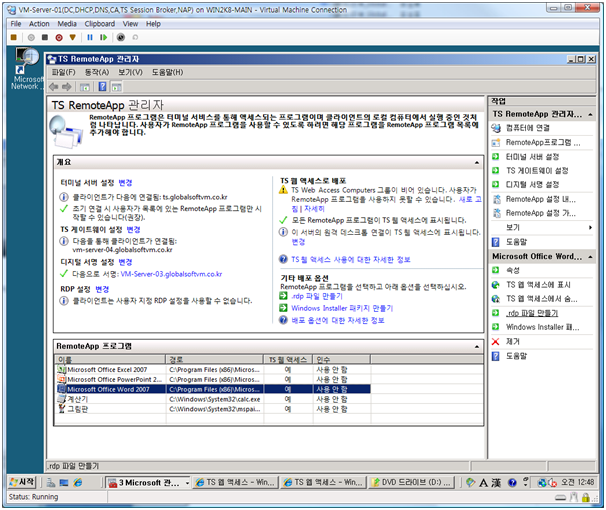Toggle the action pane toolbar icon

point(117,87)
